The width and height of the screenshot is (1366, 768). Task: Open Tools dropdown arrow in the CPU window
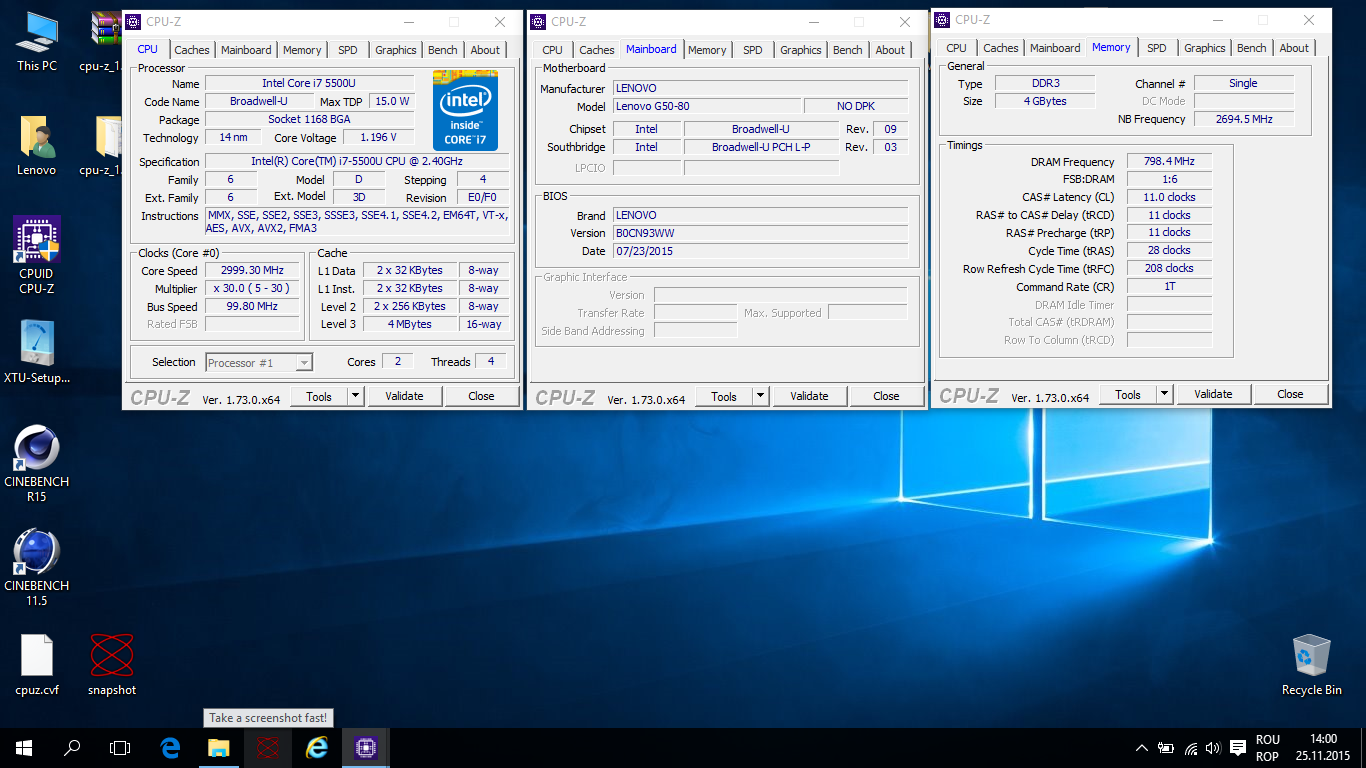coord(355,396)
